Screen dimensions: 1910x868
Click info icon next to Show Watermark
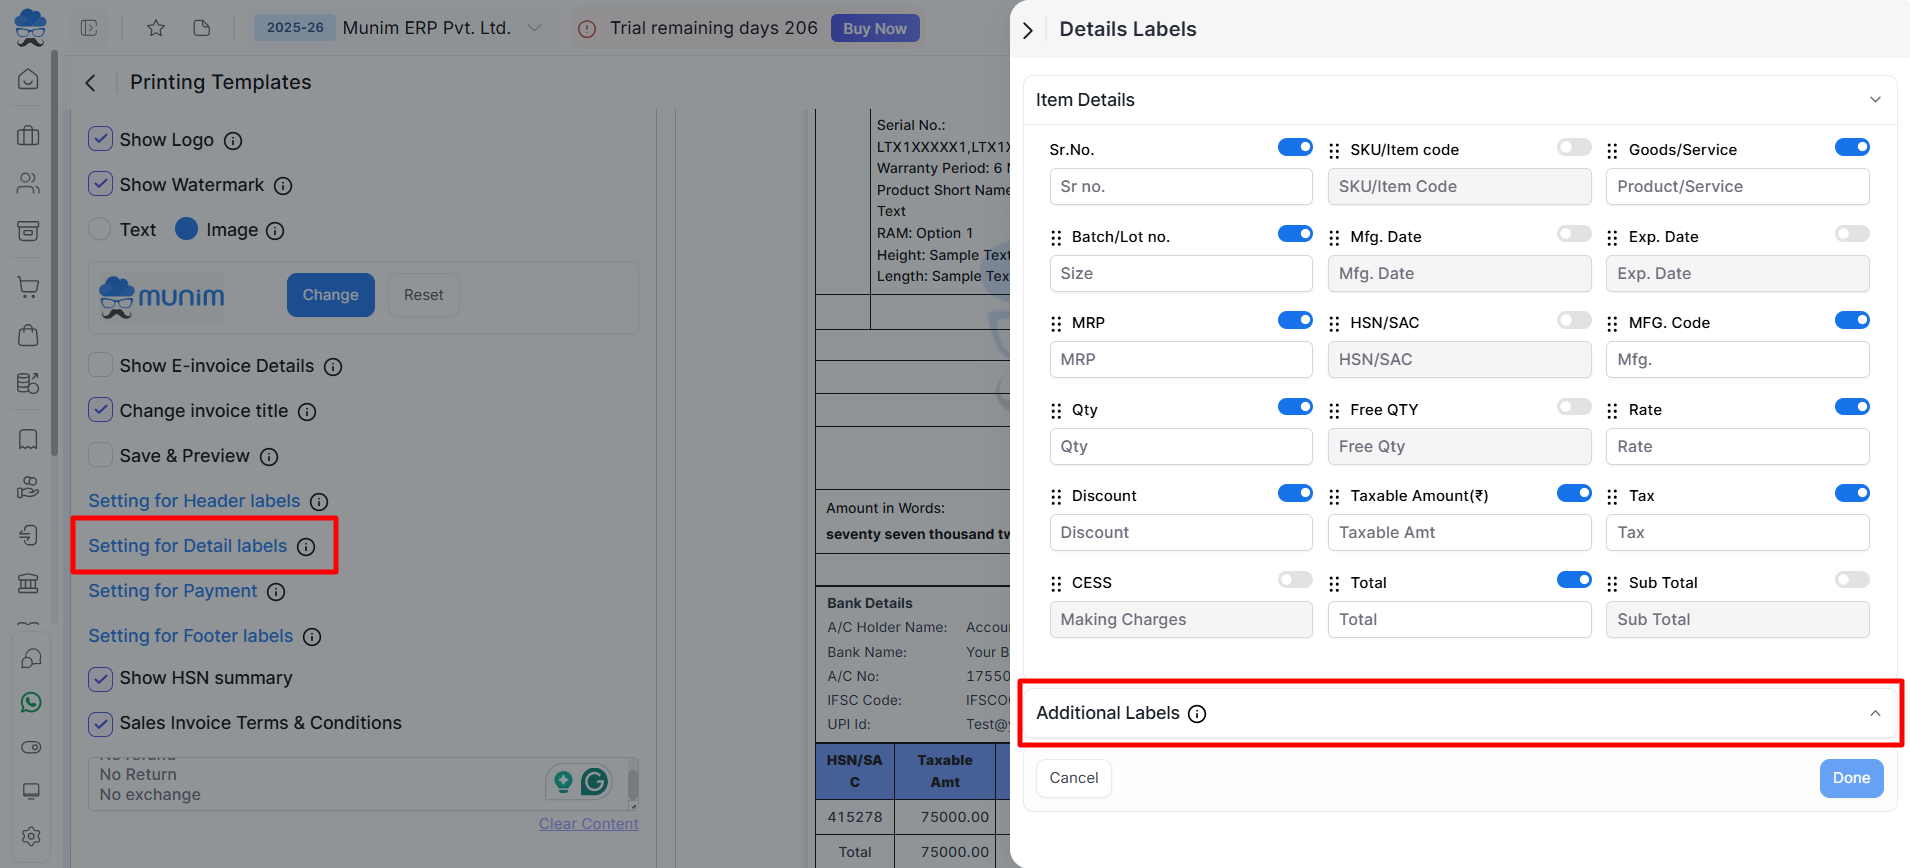point(283,186)
